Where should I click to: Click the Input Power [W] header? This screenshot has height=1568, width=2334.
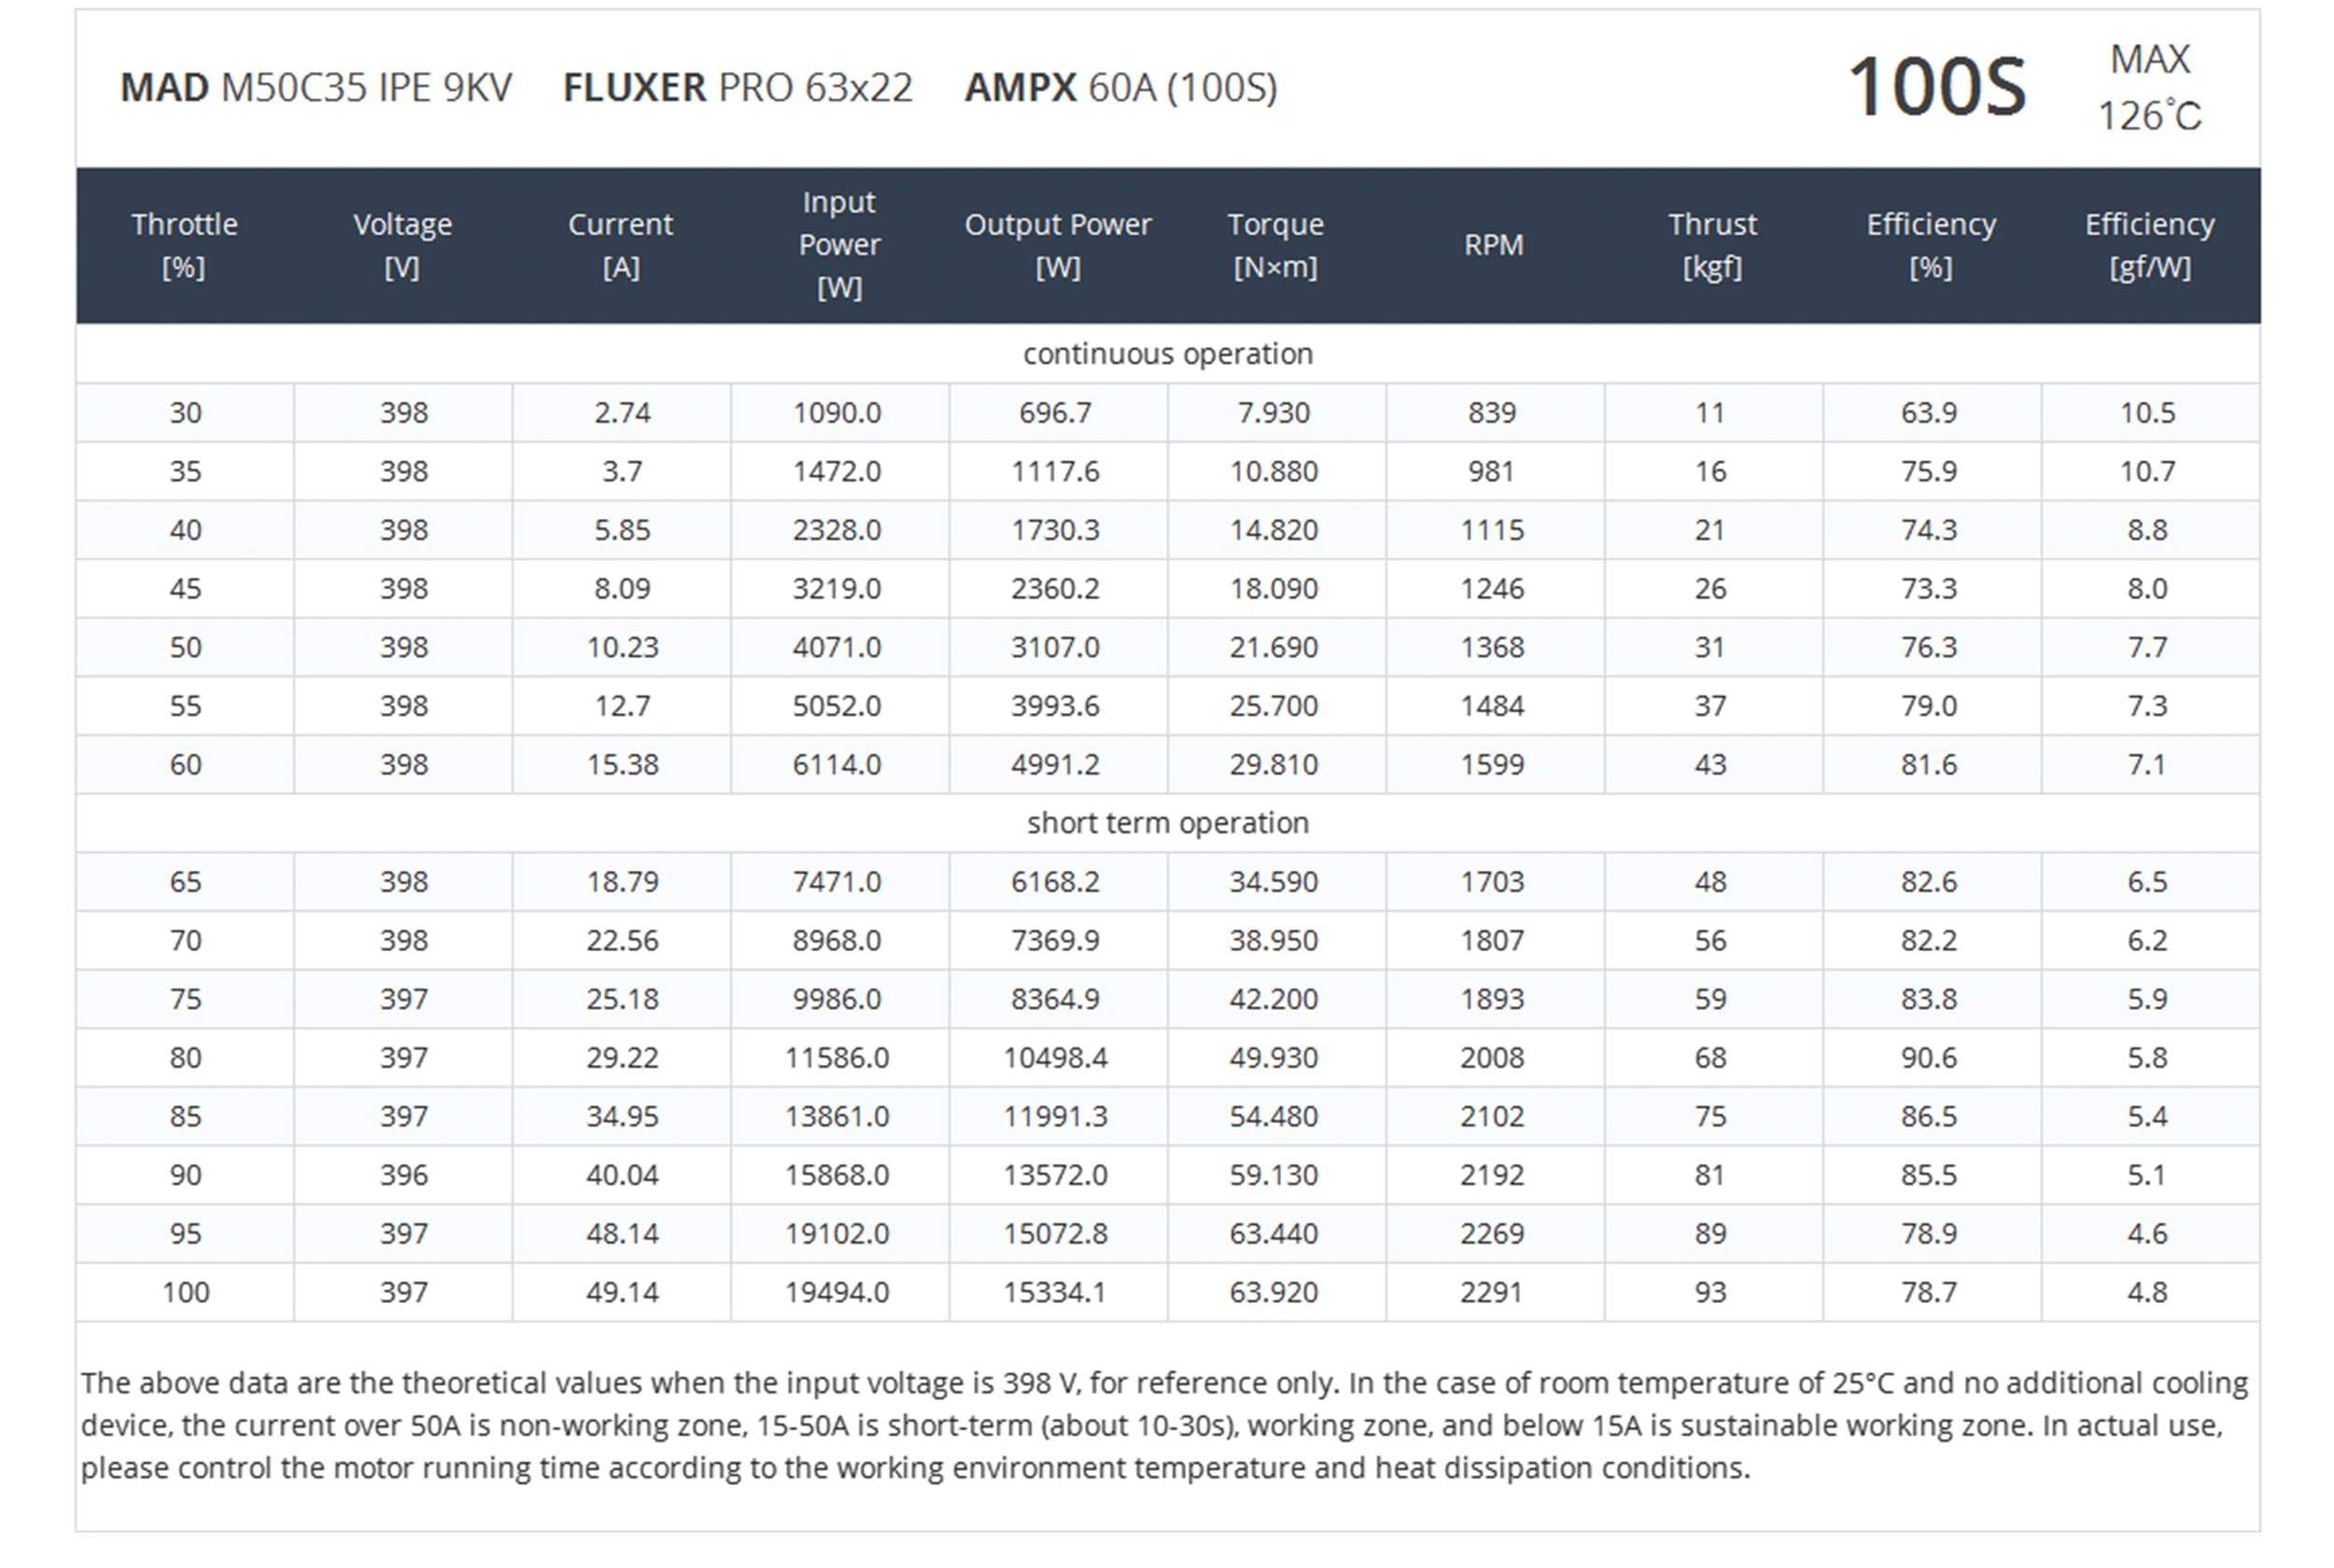pyautogui.click(x=839, y=245)
